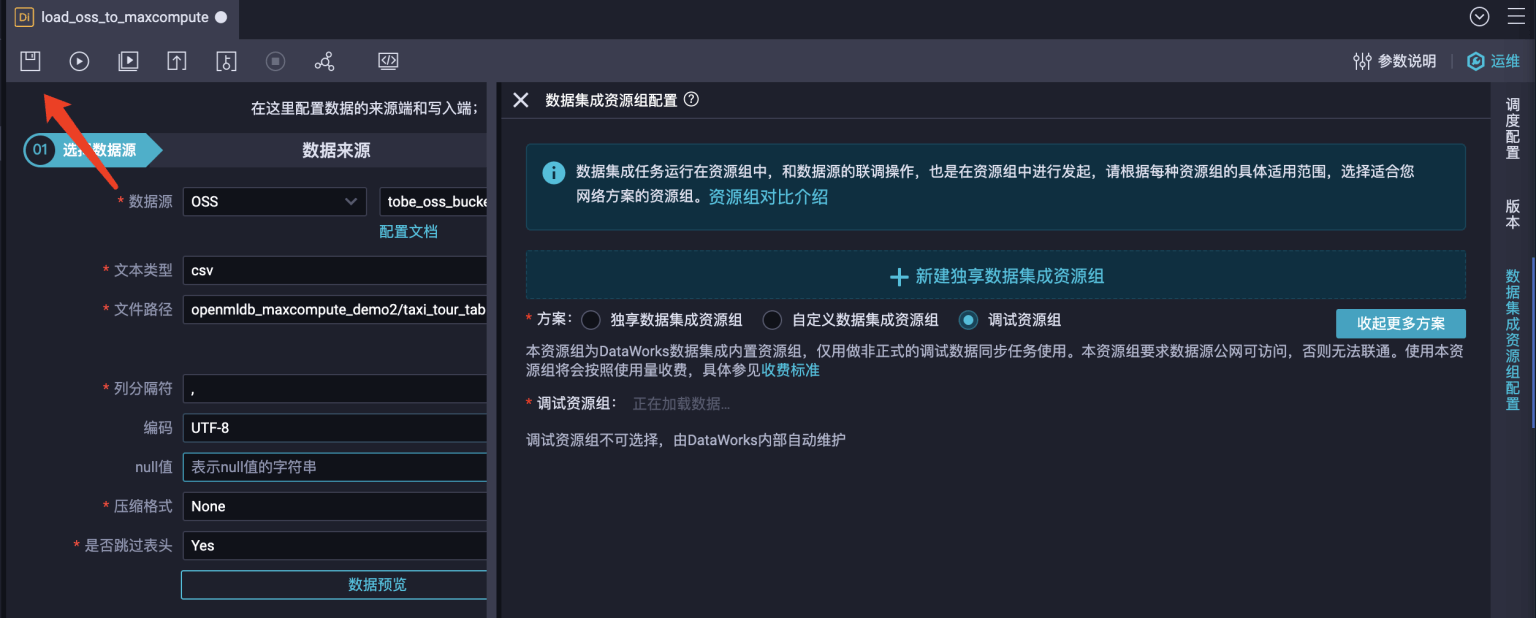Open 配置文档 link

[x=408, y=231]
